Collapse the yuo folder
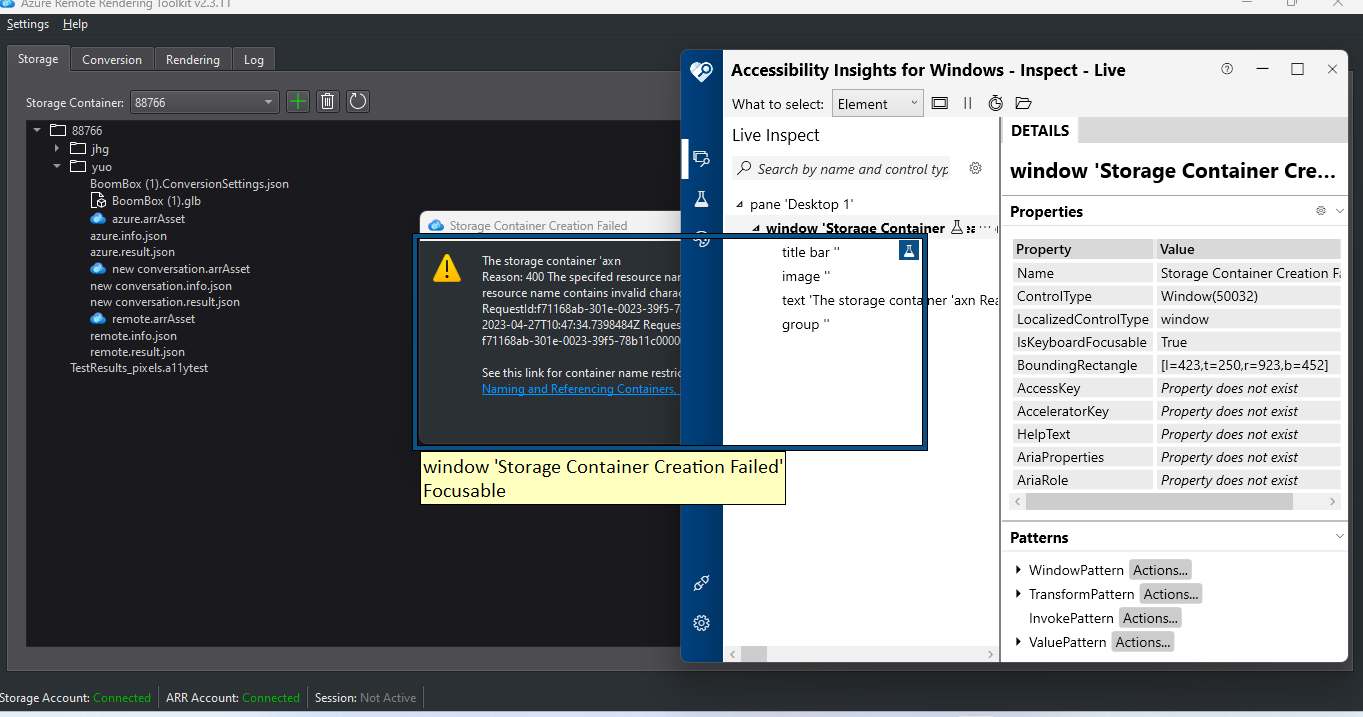Viewport: 1363px width, 717px height. tap(57, 166)
